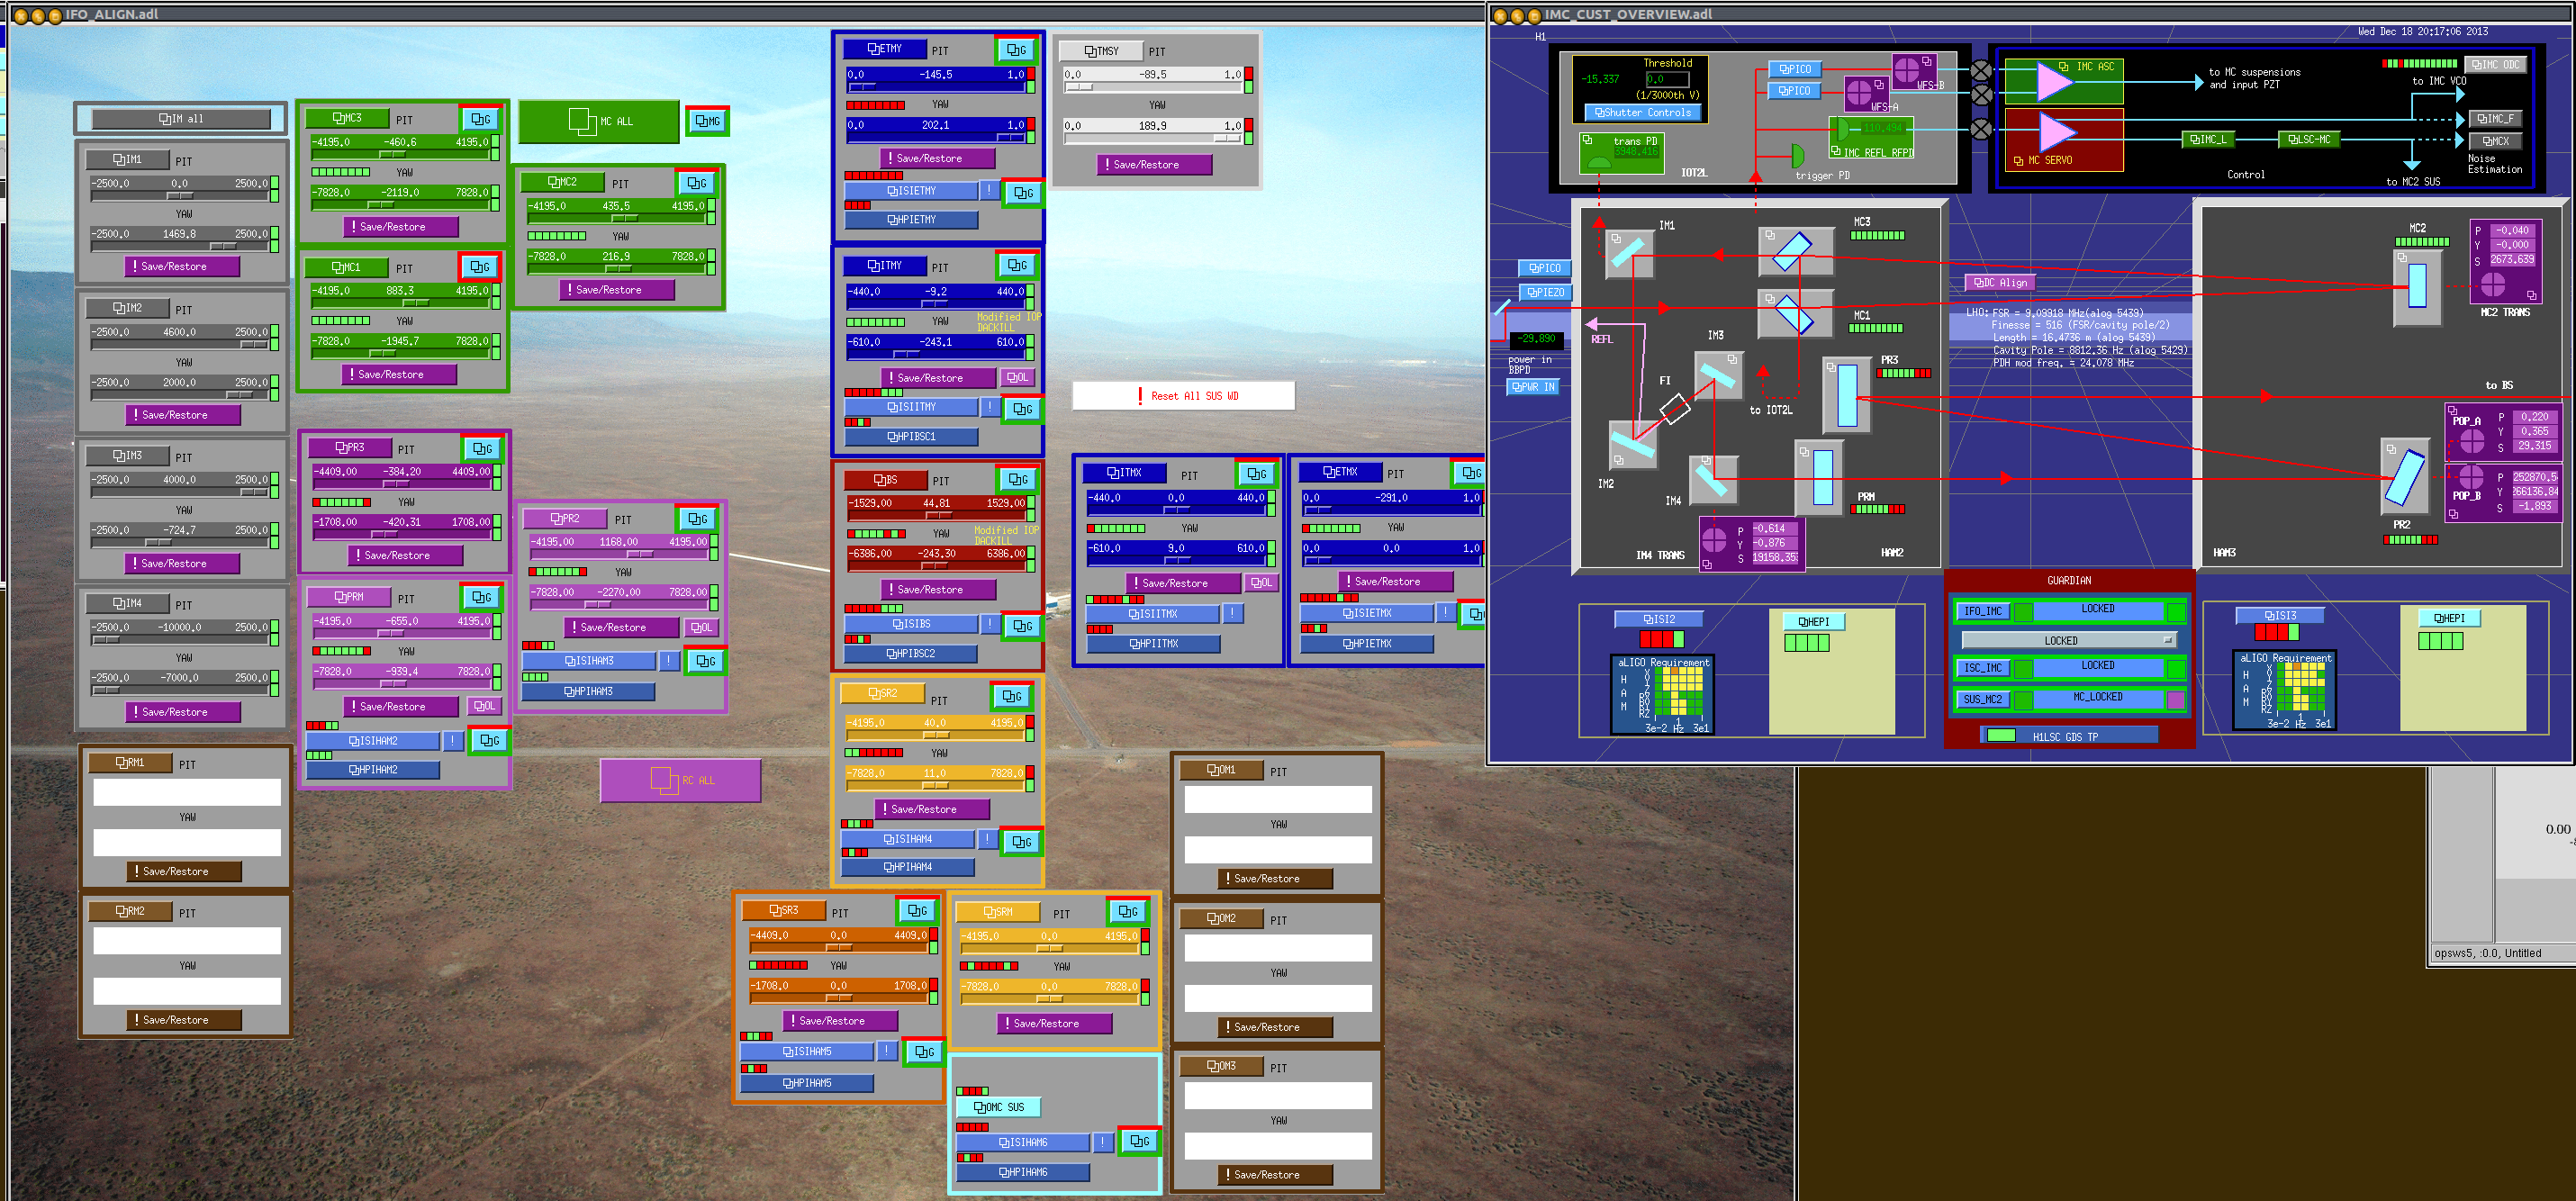The width and height of the screenshot is (2576, 1201).
Task: Click the IM1 PIT slider
Action: (181, 189)
